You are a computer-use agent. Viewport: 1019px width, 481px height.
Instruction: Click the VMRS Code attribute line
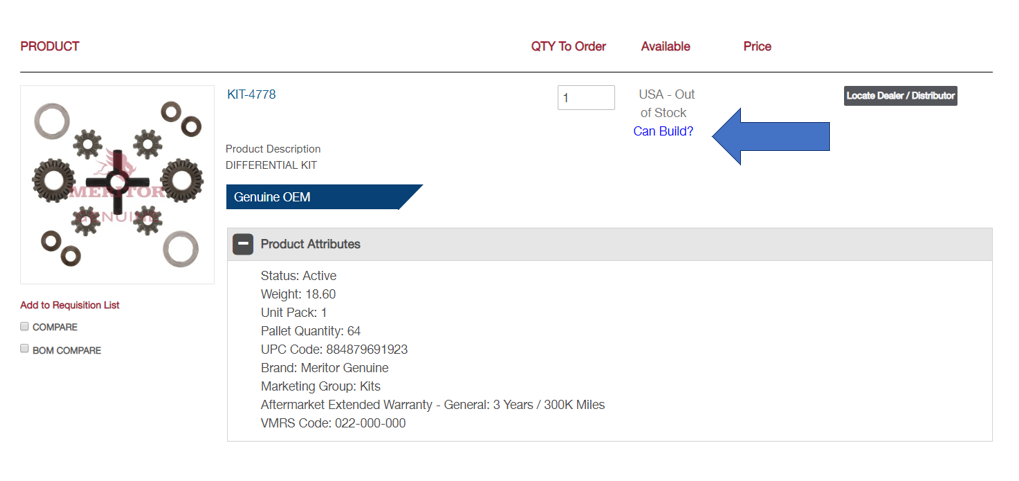point(333,423)
